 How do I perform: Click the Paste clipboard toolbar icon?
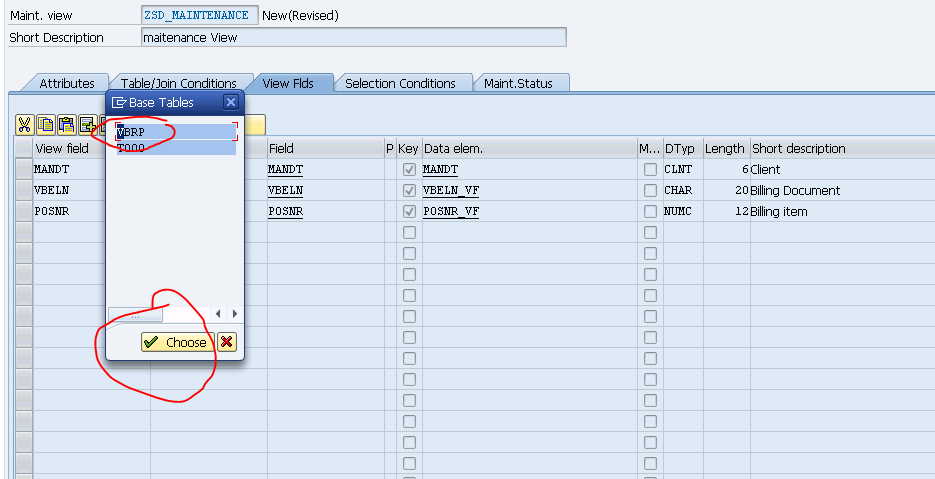point(66,125)
